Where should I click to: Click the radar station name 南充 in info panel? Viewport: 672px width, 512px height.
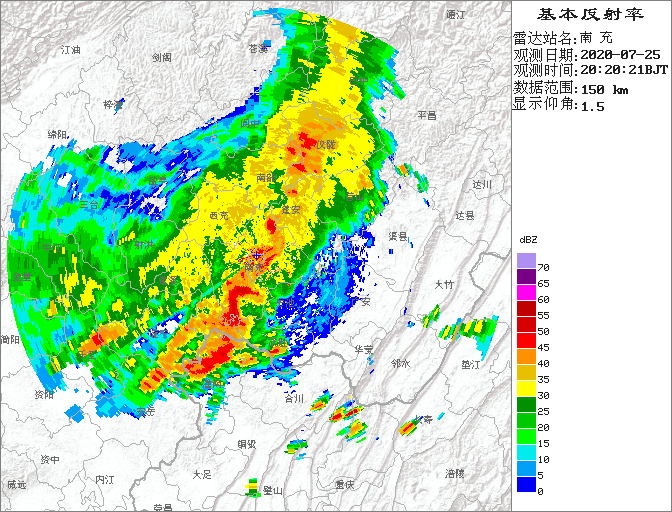pos(594,37)
